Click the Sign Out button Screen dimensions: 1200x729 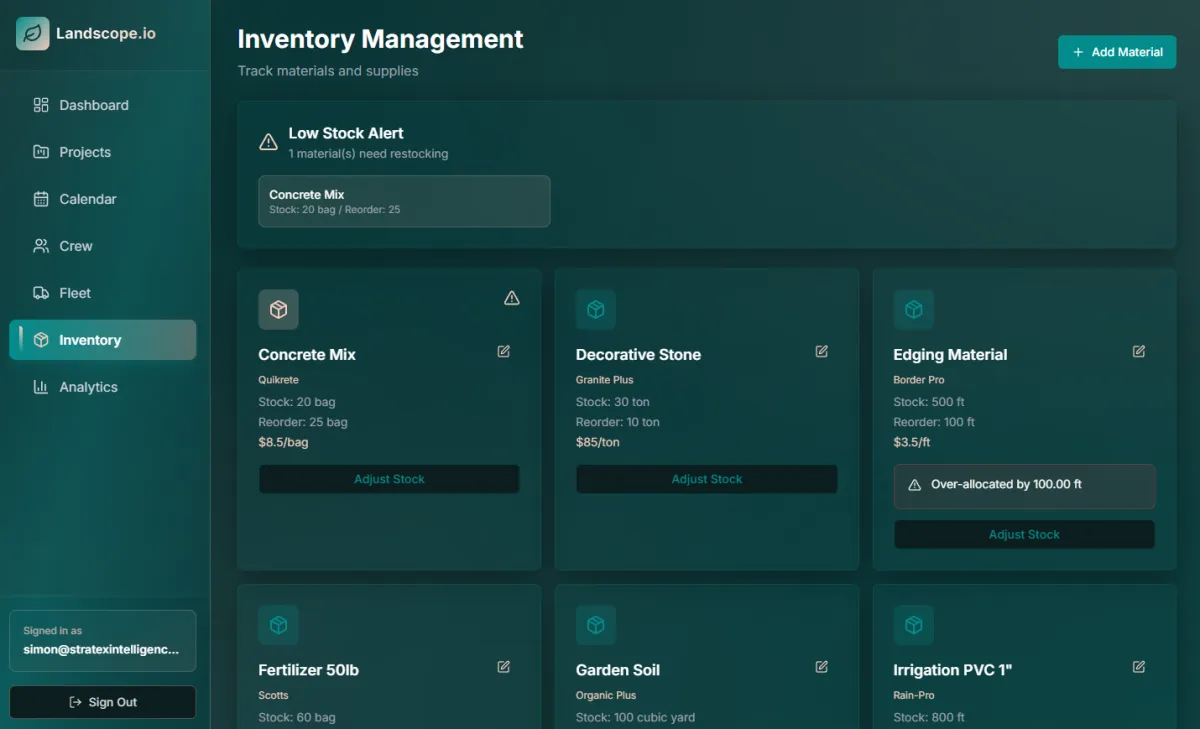tap(102, 702)
